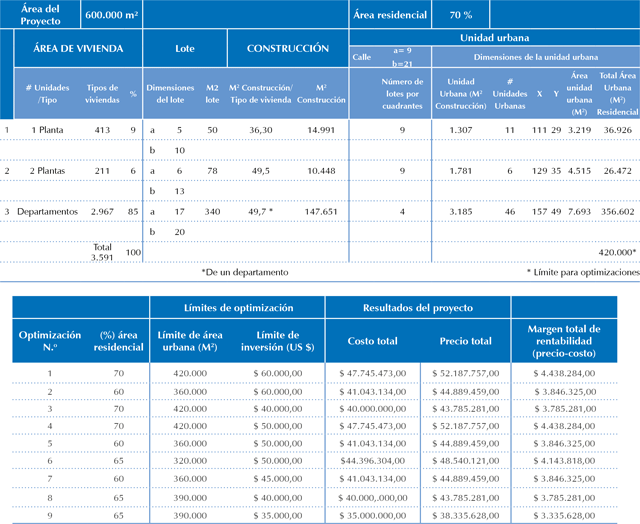The height and width of the screenshot is (524, 640).
Task: Click the 'Departamentos' row label
Action: point(47,212)
